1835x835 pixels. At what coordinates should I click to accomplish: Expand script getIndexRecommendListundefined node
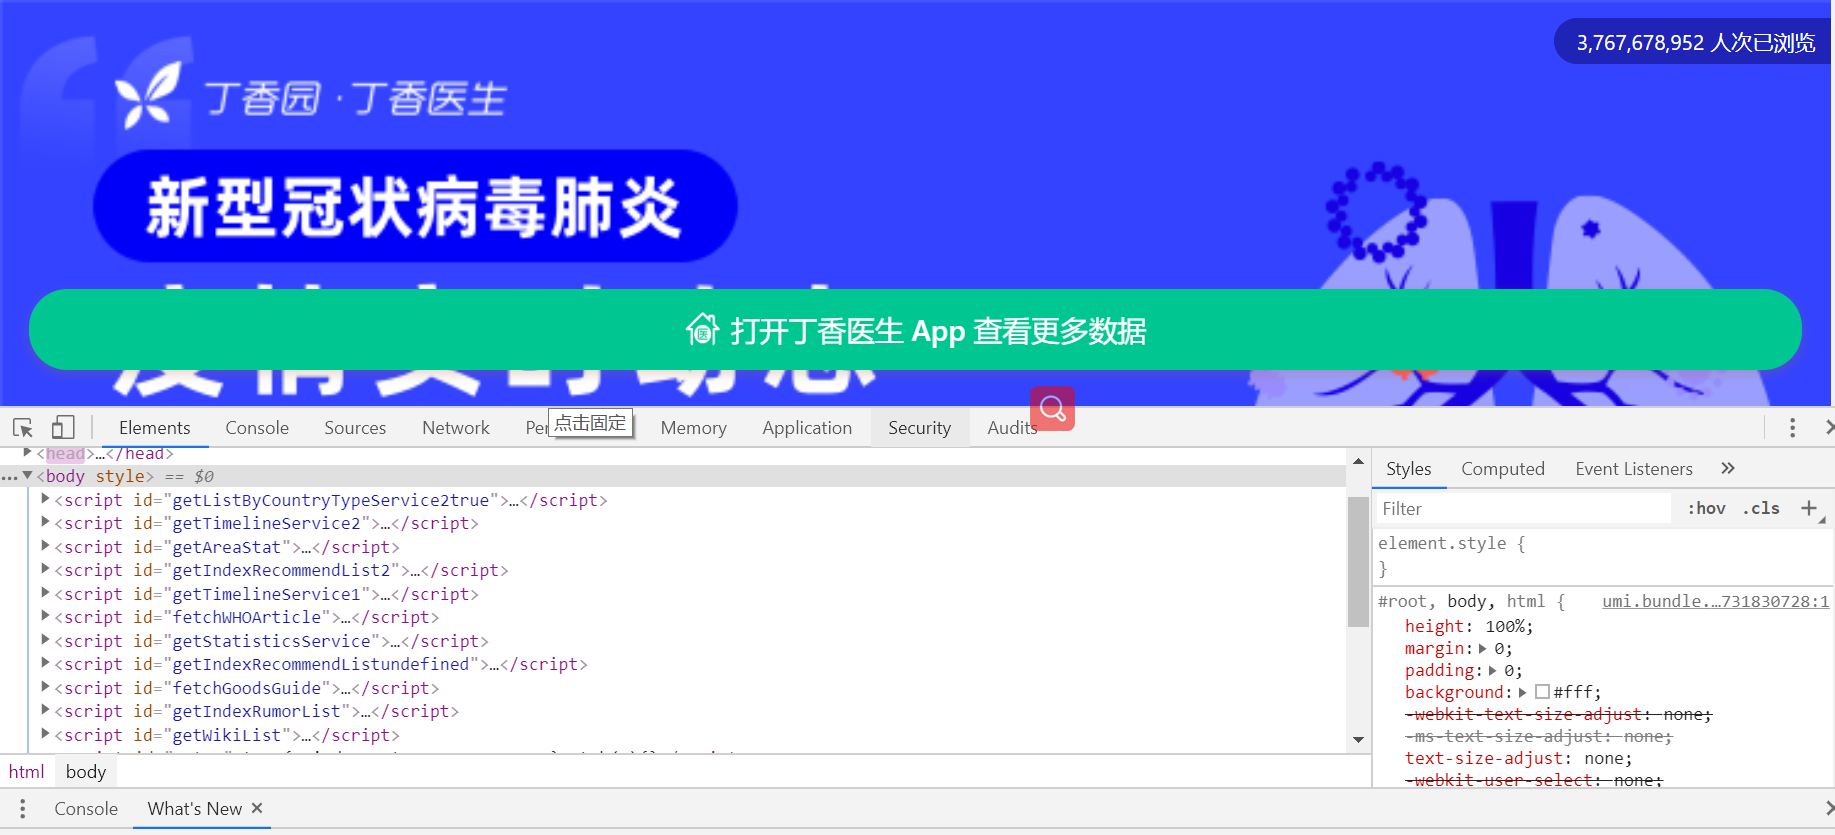click(x=45, y=663)
